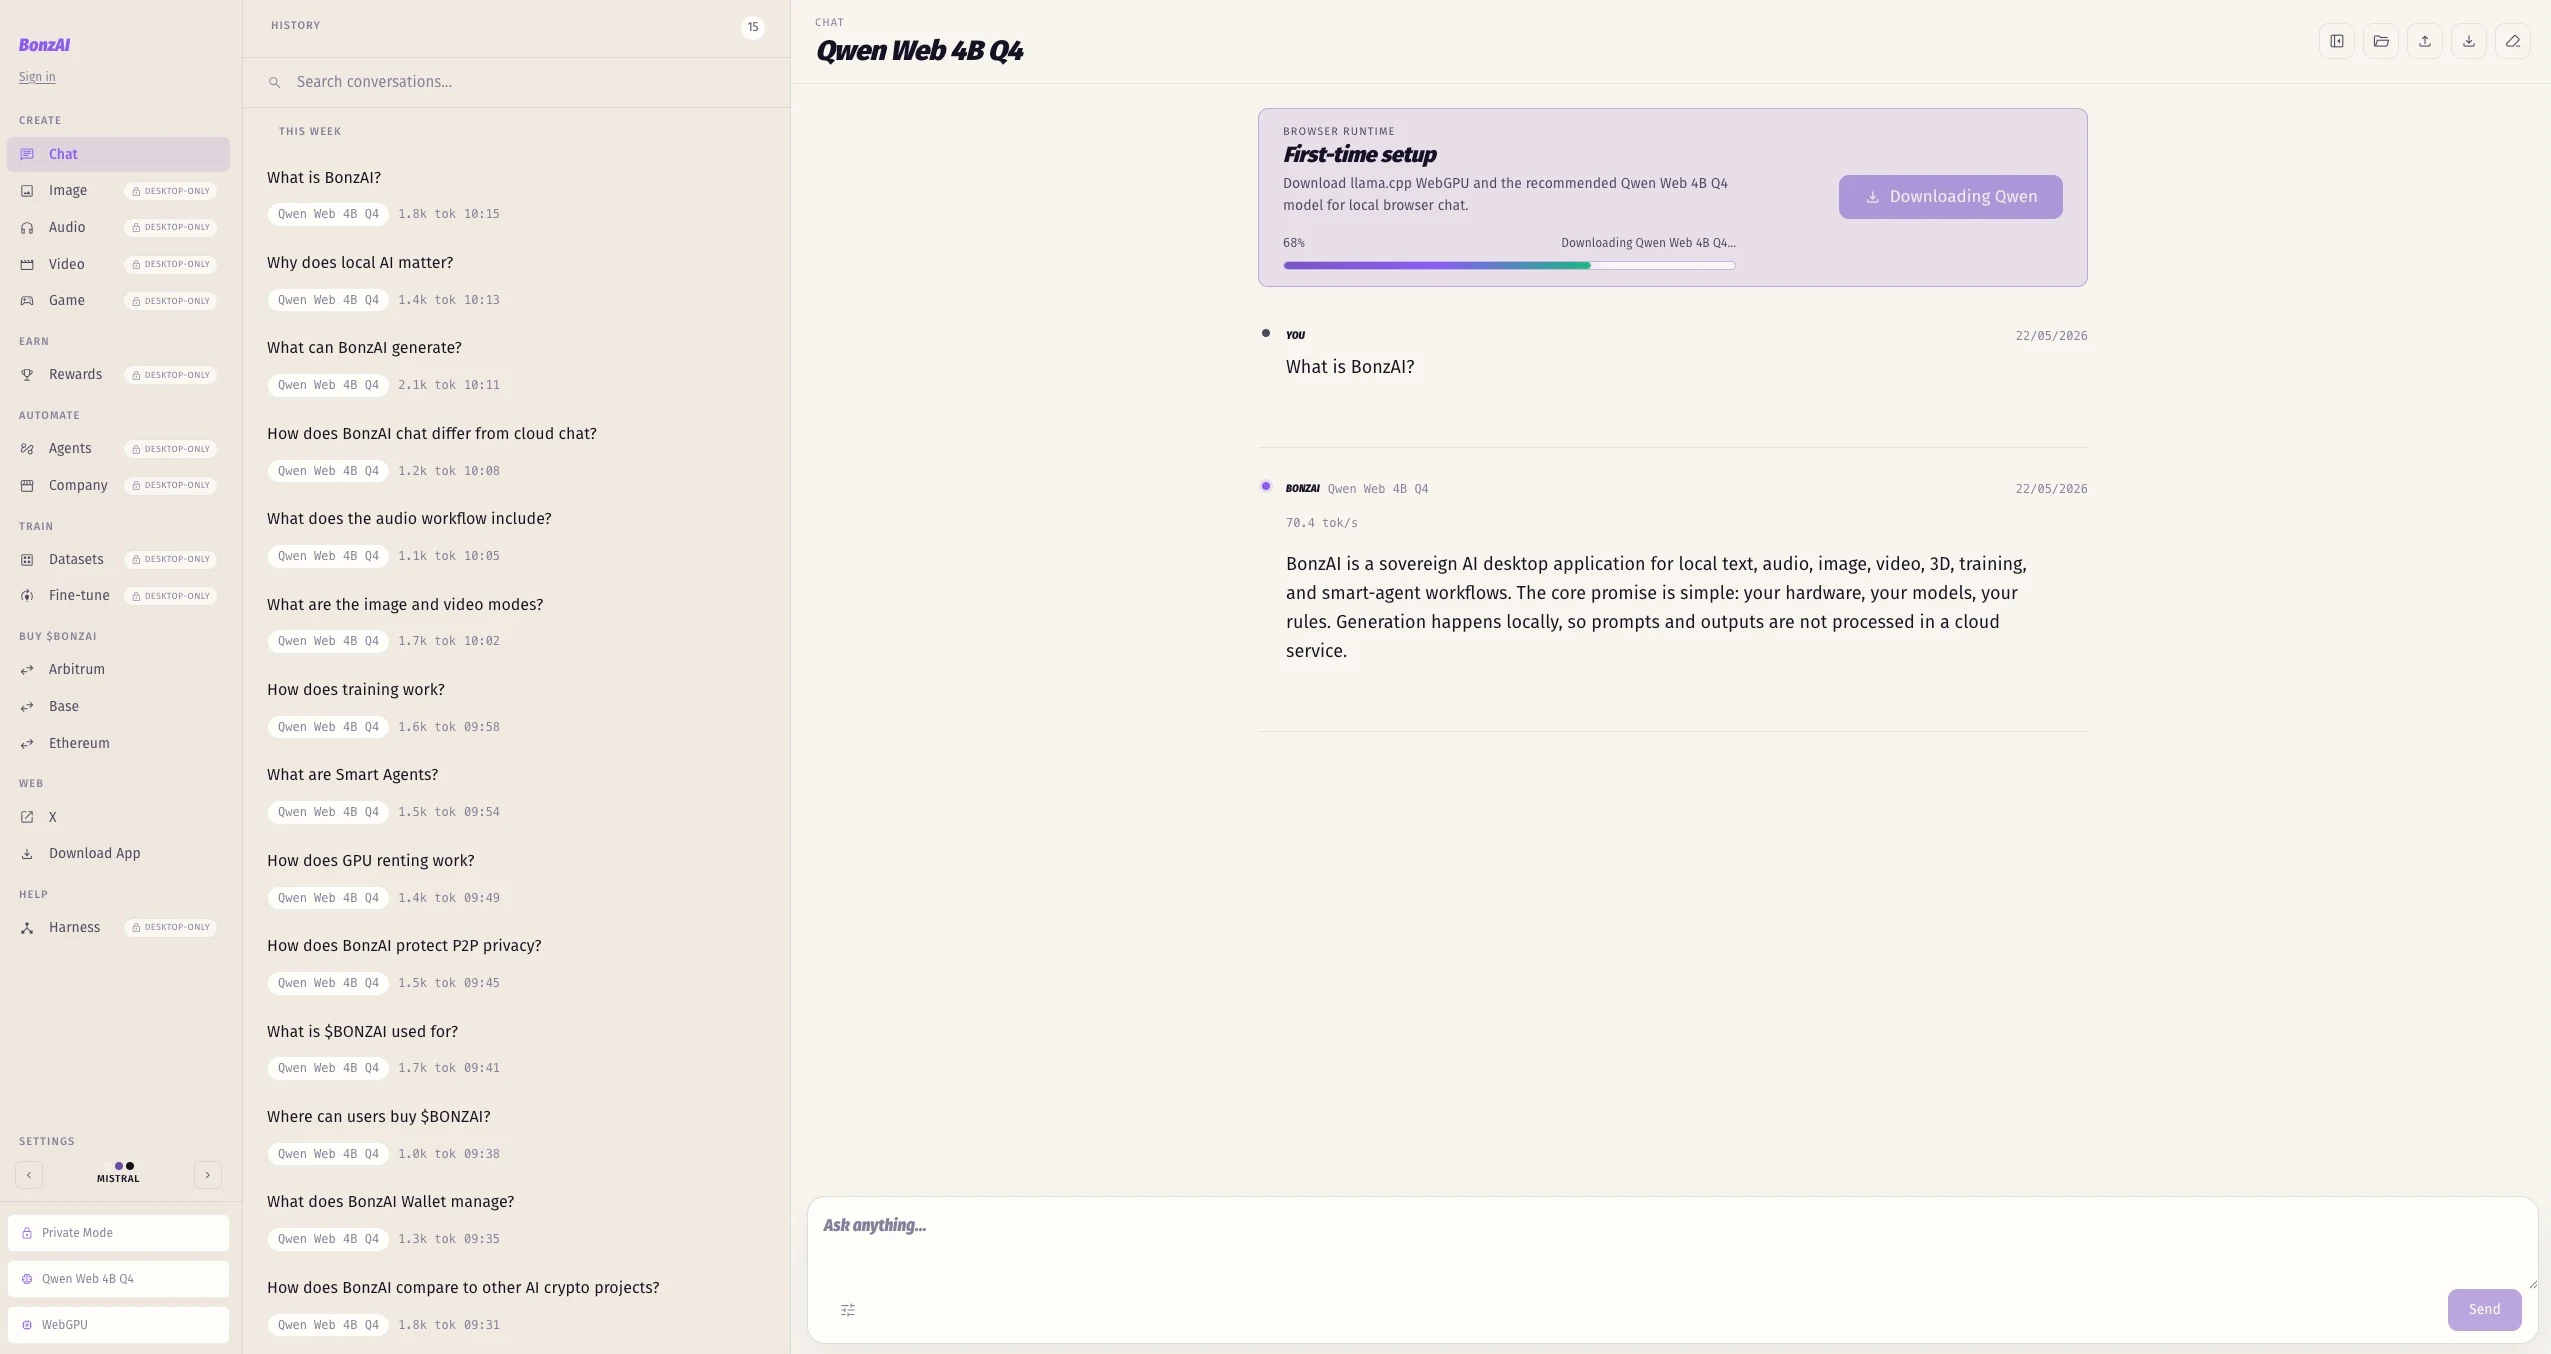The image size is (2551, 1354).
Task: Open the "What are Smart Agents?" conversation
Action: coord(516,792)
